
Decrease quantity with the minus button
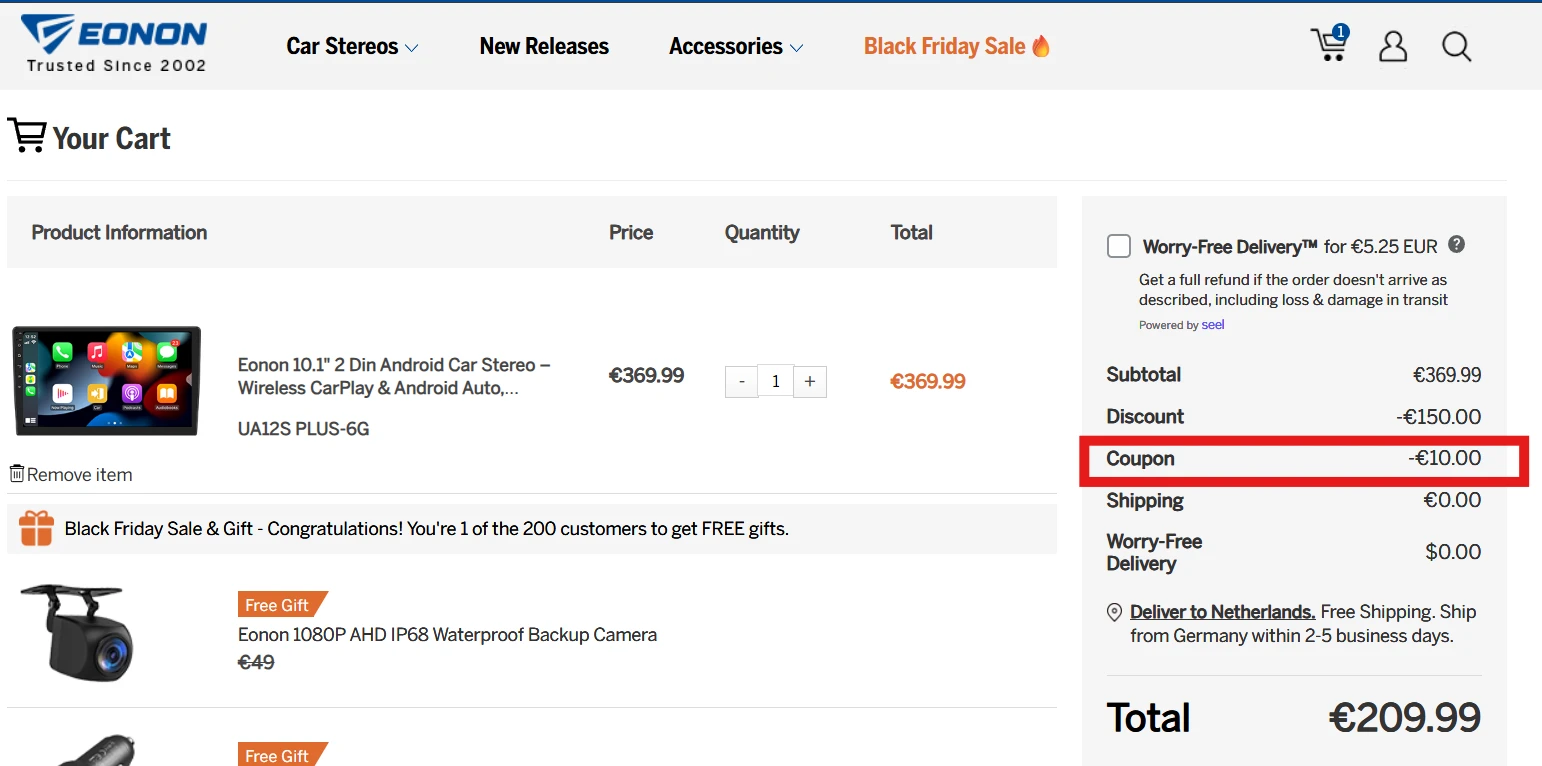click(741, 382)
